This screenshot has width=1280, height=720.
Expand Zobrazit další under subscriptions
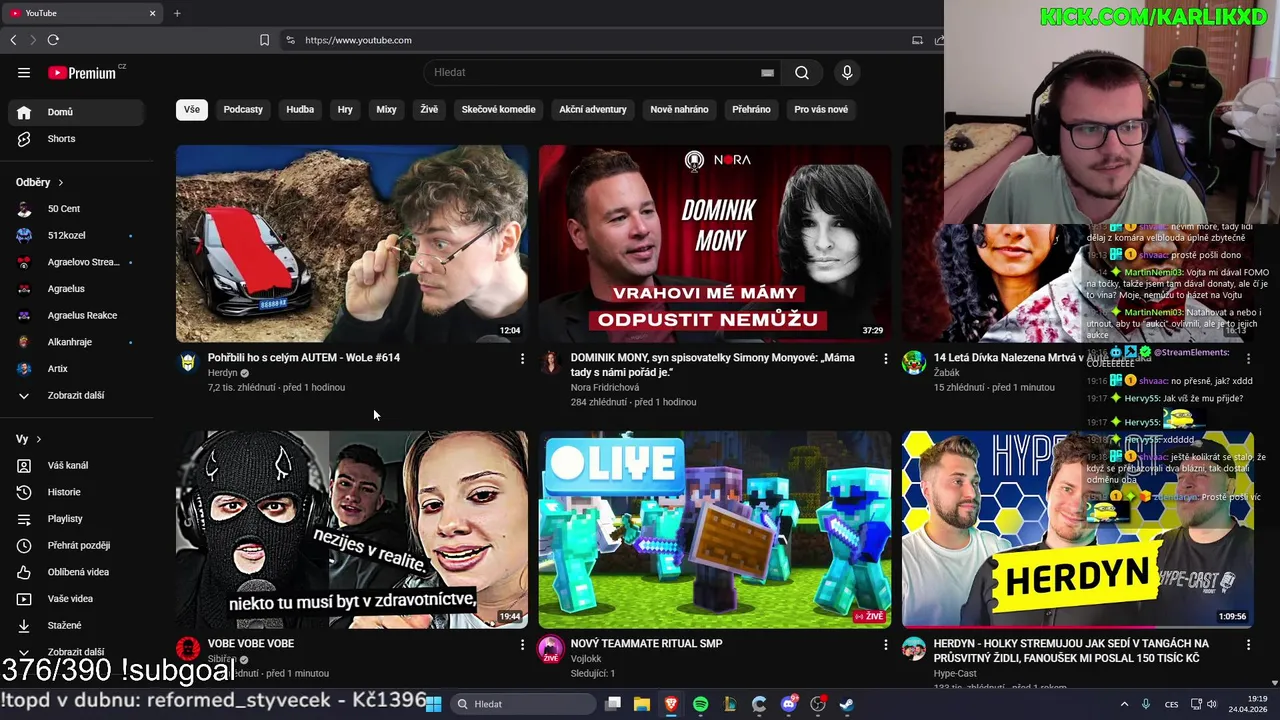coord(76,395)
